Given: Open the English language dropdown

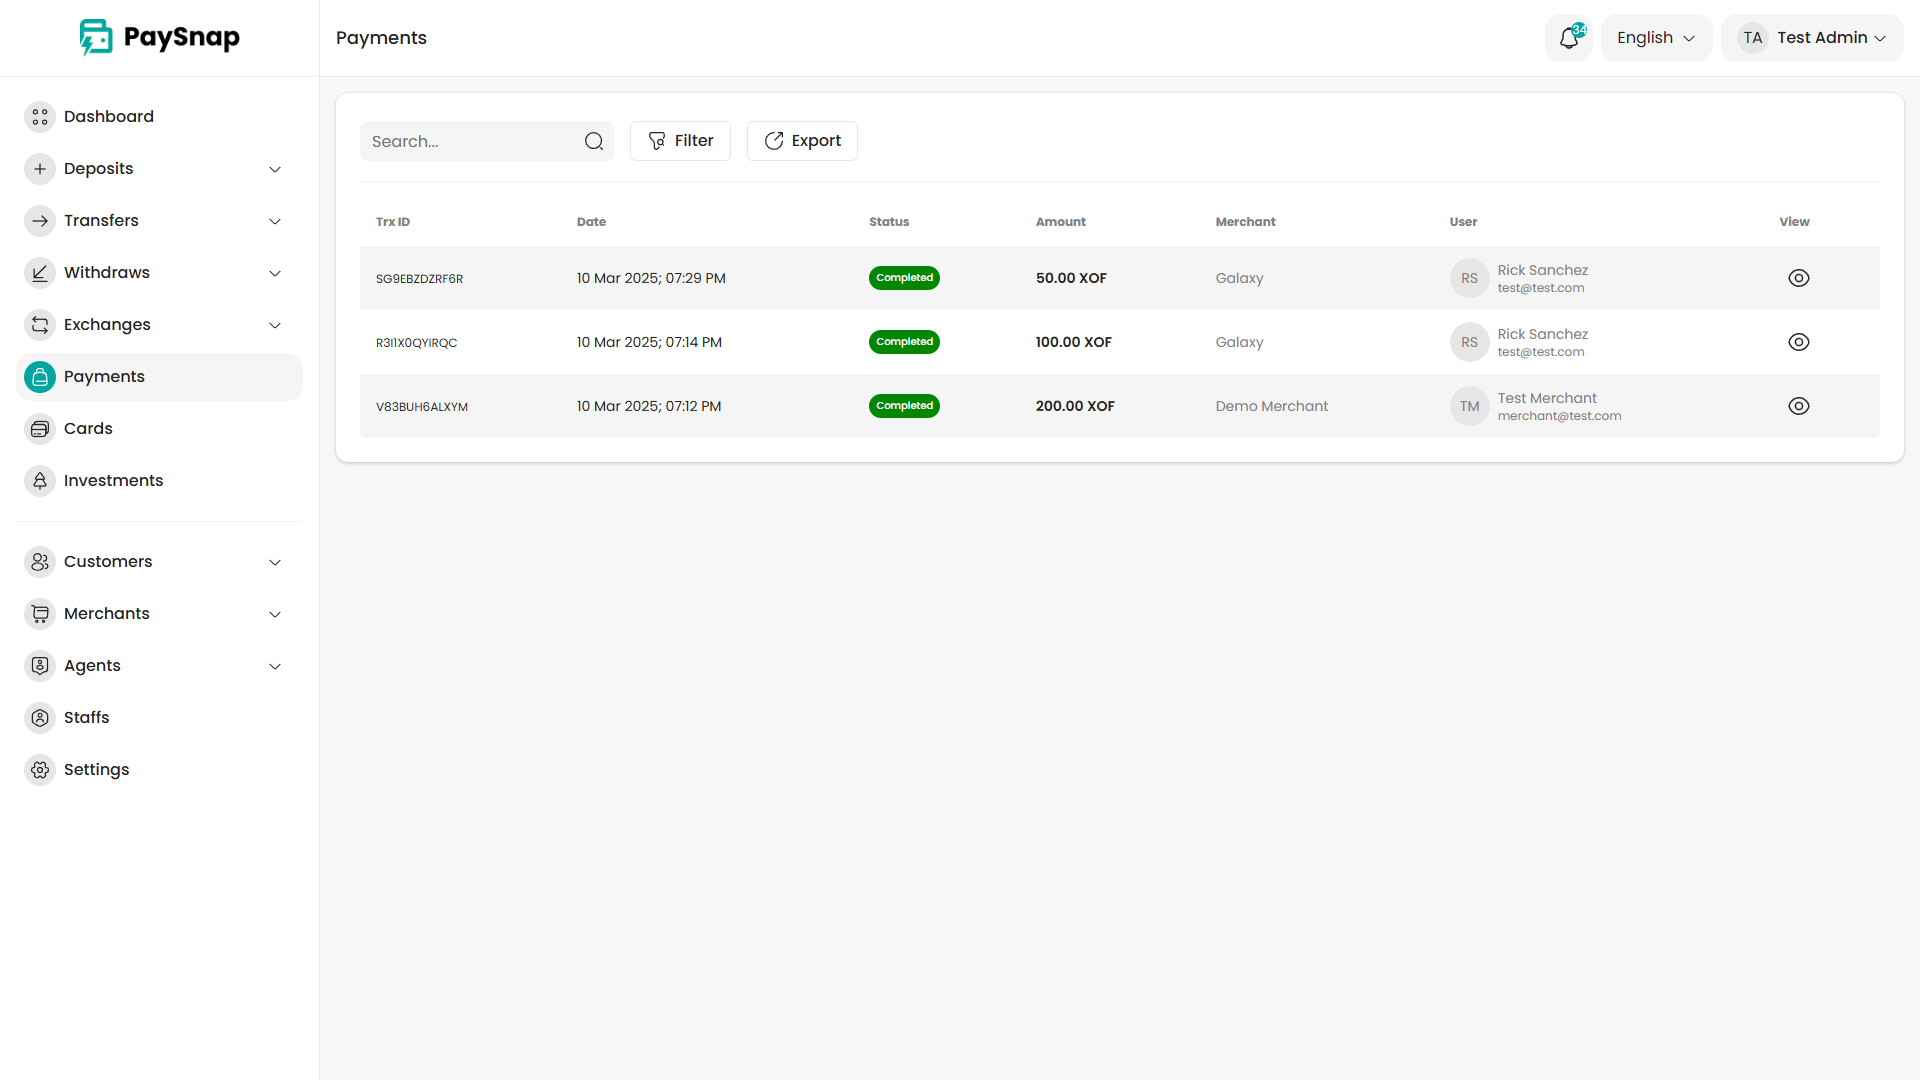Looking at the screenshot, I should pos(1656,38).
